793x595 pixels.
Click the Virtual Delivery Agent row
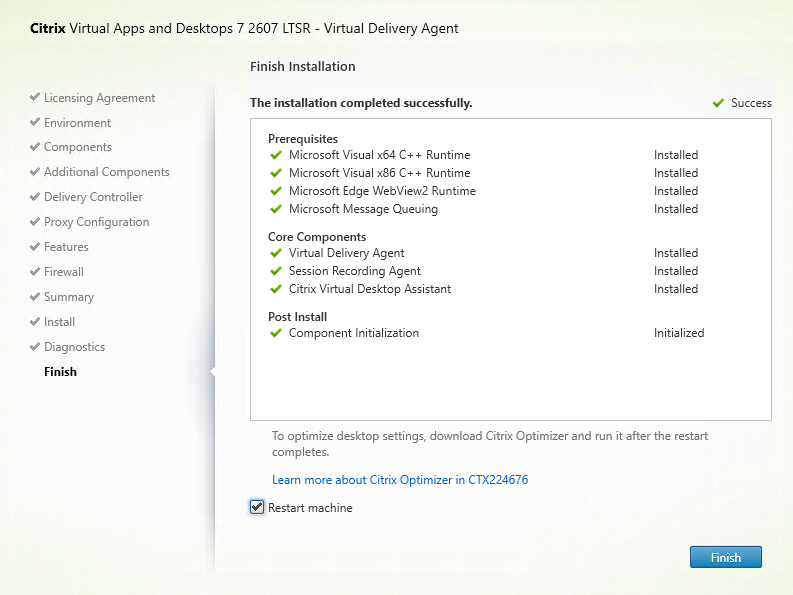[484, 253]
